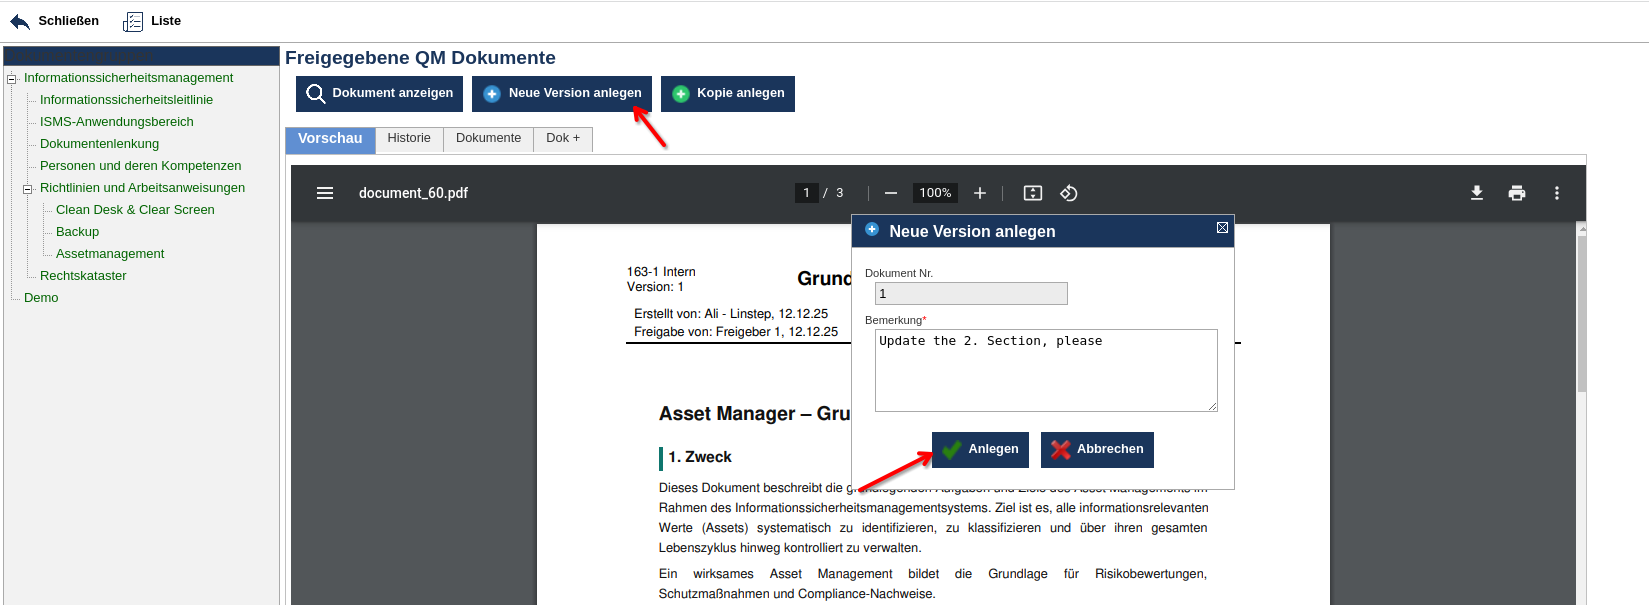Confirm with the Anlegen button

click(980, 449)
